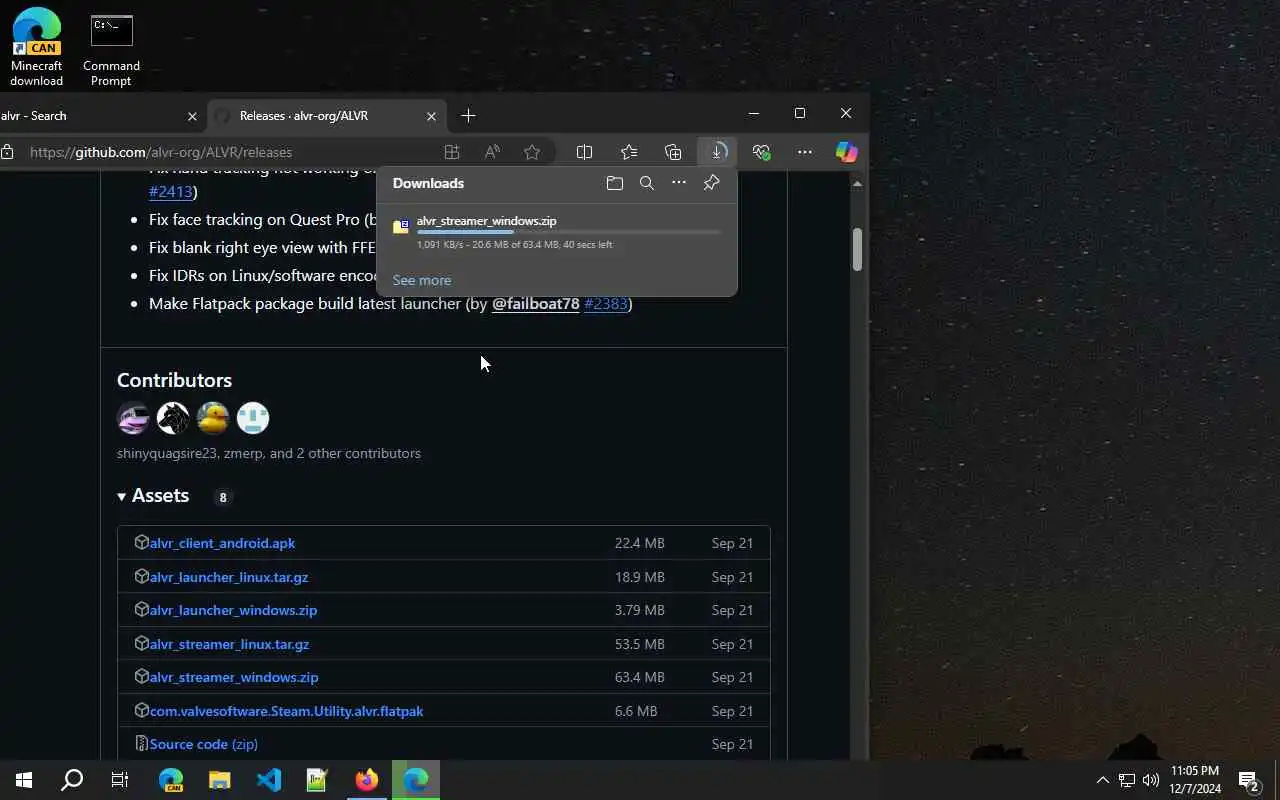
Task: Open the notification center
Action: (x=1248, y=780)
